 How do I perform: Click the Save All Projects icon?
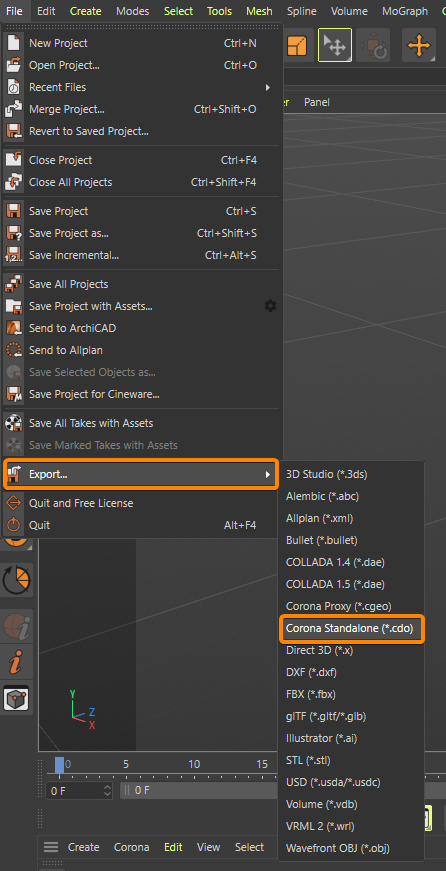[13, 284]
